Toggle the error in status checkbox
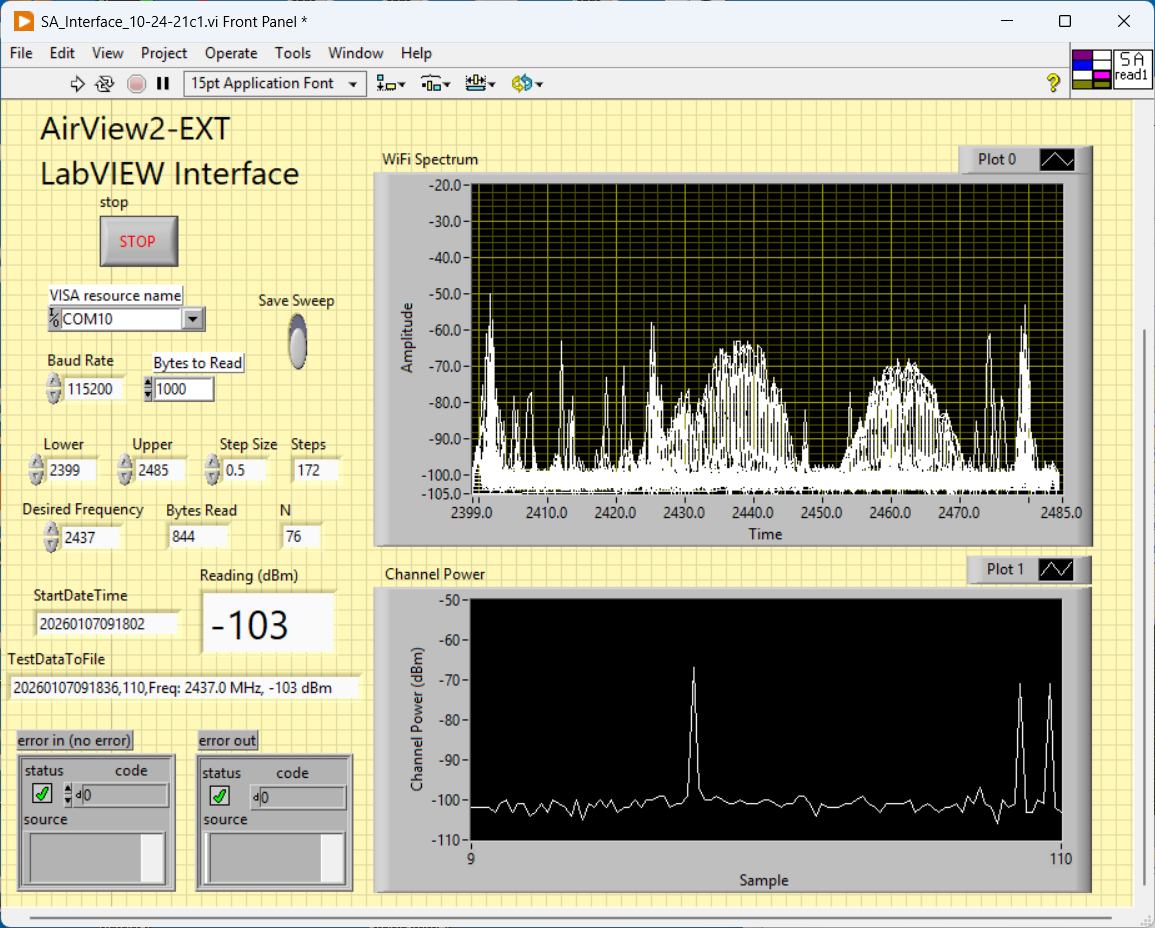The image size is (1155, 928). pos(42,795)
